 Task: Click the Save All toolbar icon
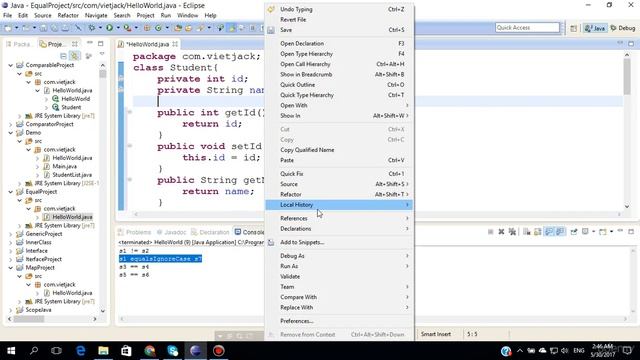(55, 28)
